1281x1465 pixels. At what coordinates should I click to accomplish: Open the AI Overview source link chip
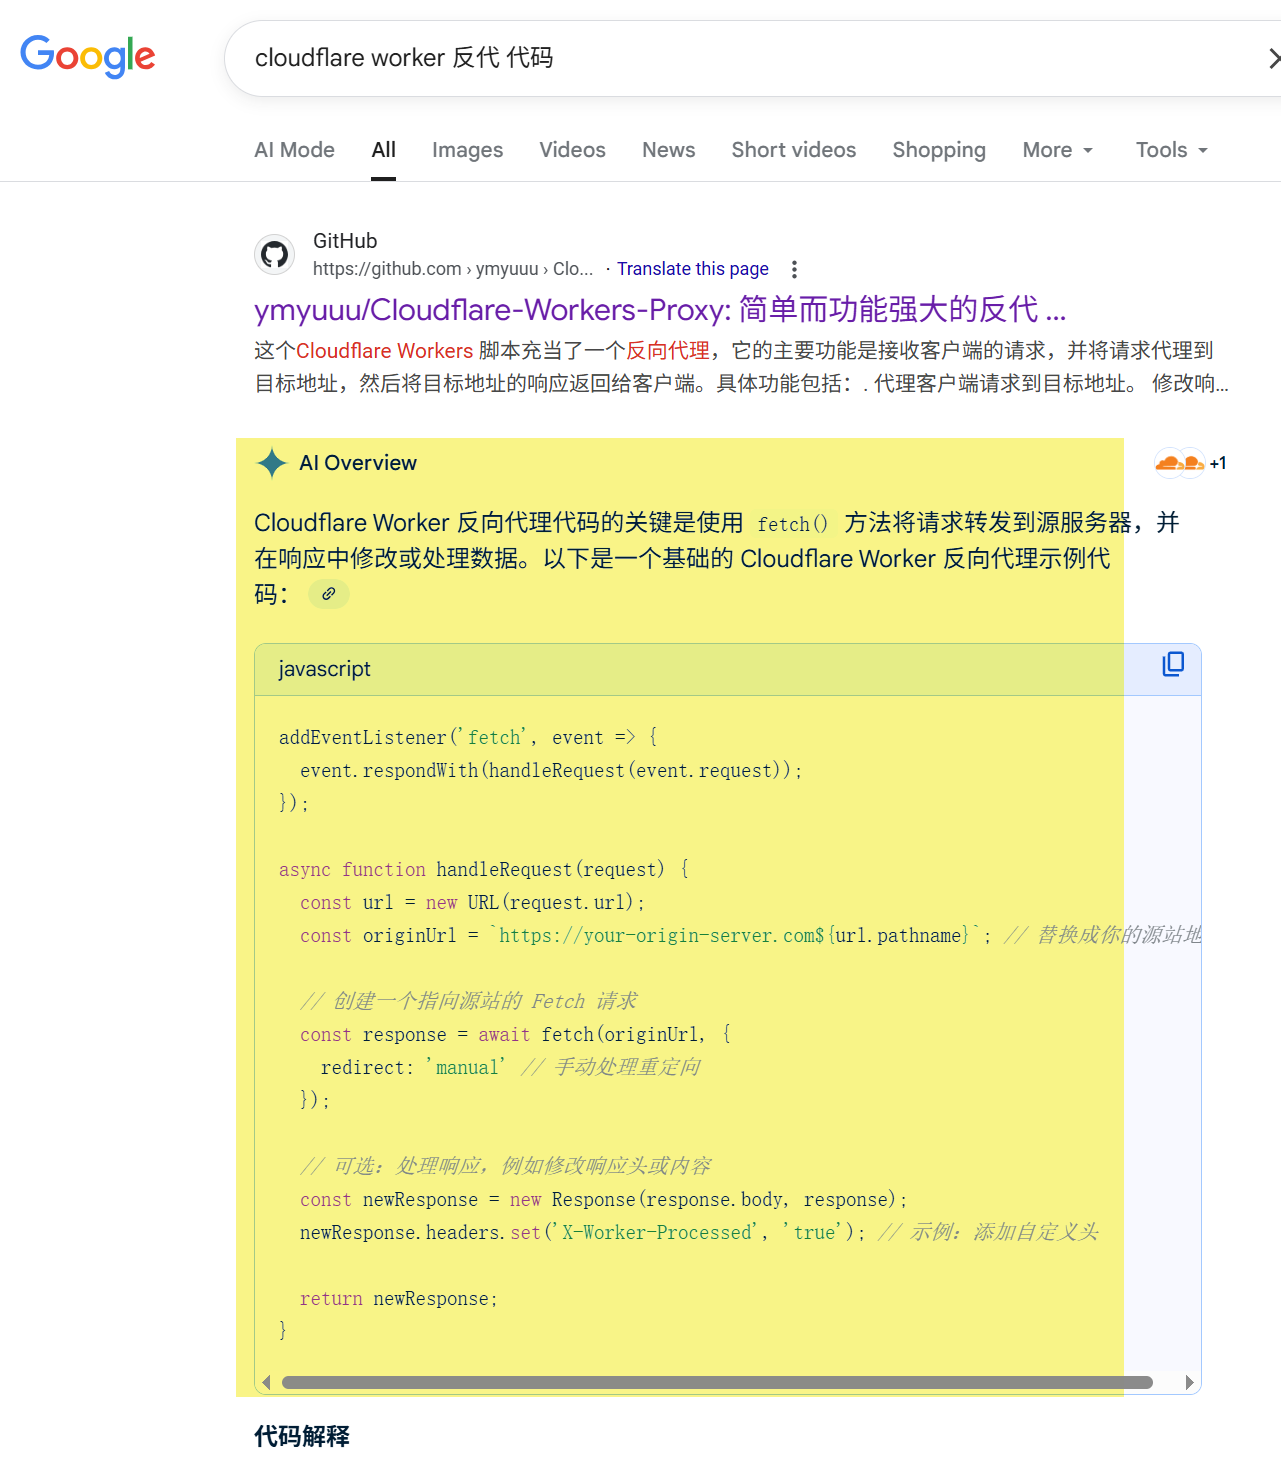[x=328, y=594]
